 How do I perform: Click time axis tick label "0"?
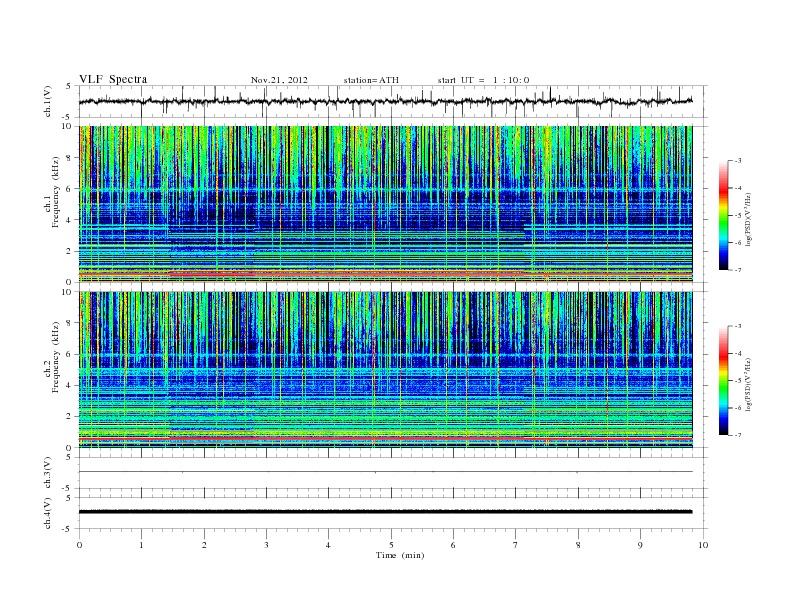79,545
